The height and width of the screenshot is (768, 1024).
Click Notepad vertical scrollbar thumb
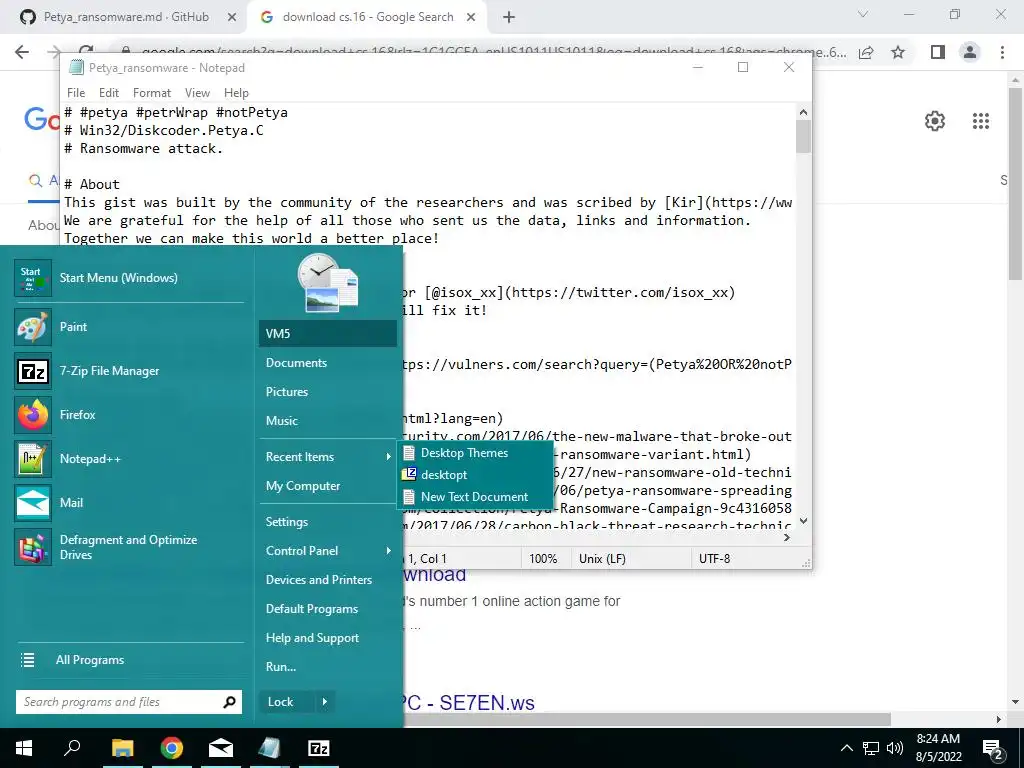(803, 136)
